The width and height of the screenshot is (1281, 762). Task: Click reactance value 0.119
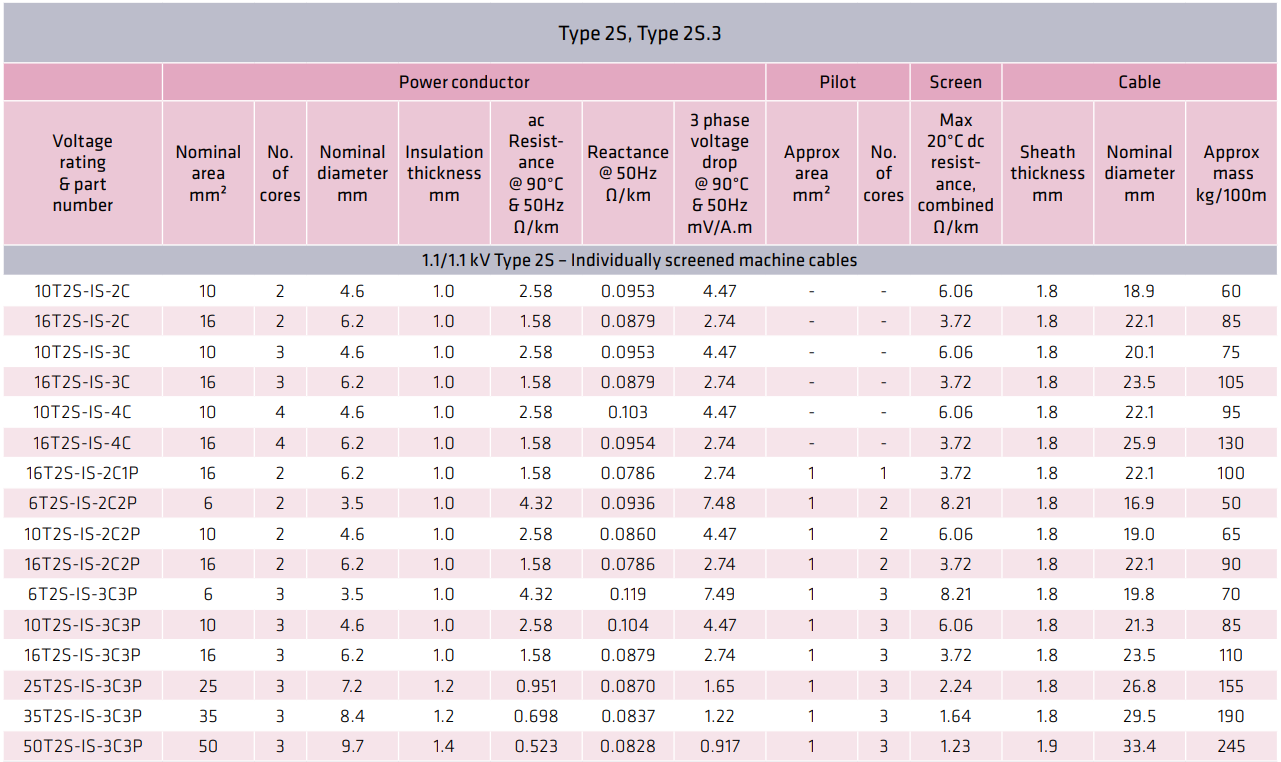tap(628, 594)
